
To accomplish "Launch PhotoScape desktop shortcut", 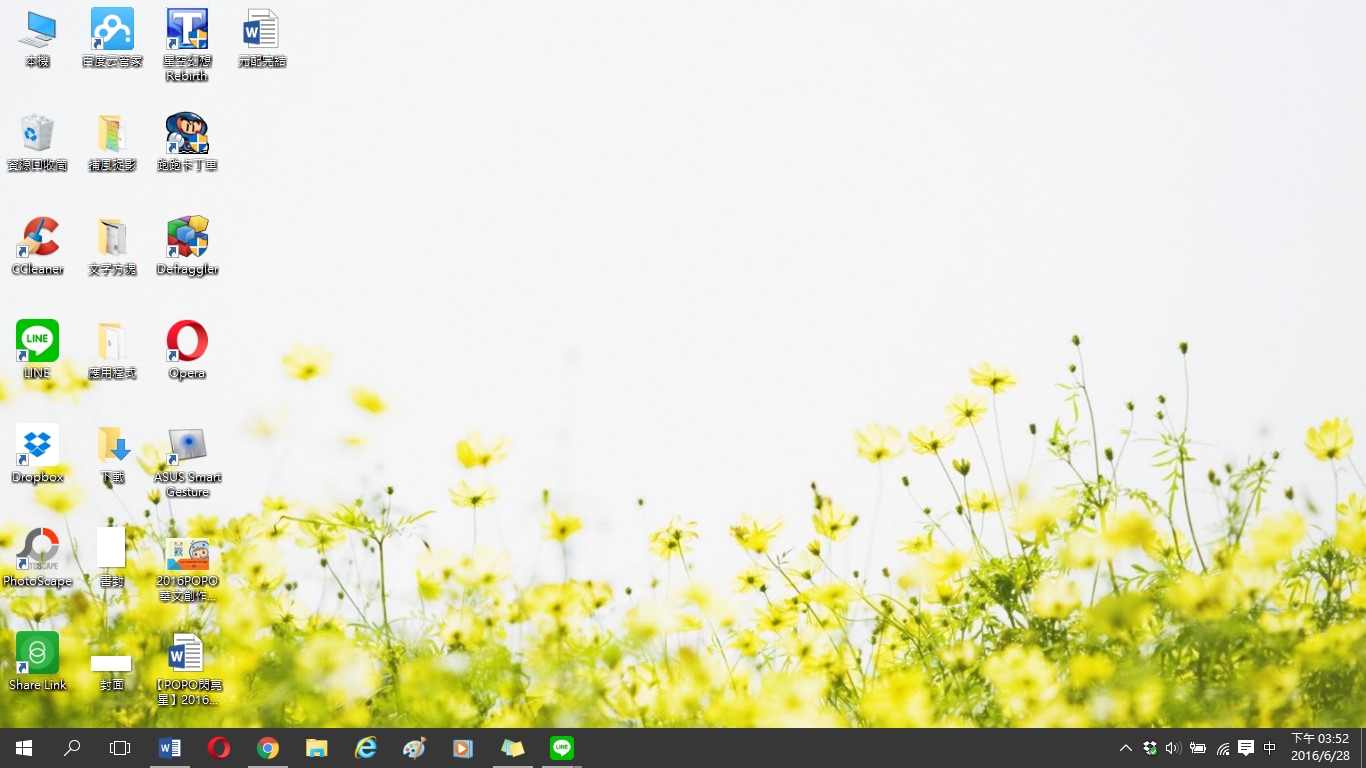I will click(37, 558).
